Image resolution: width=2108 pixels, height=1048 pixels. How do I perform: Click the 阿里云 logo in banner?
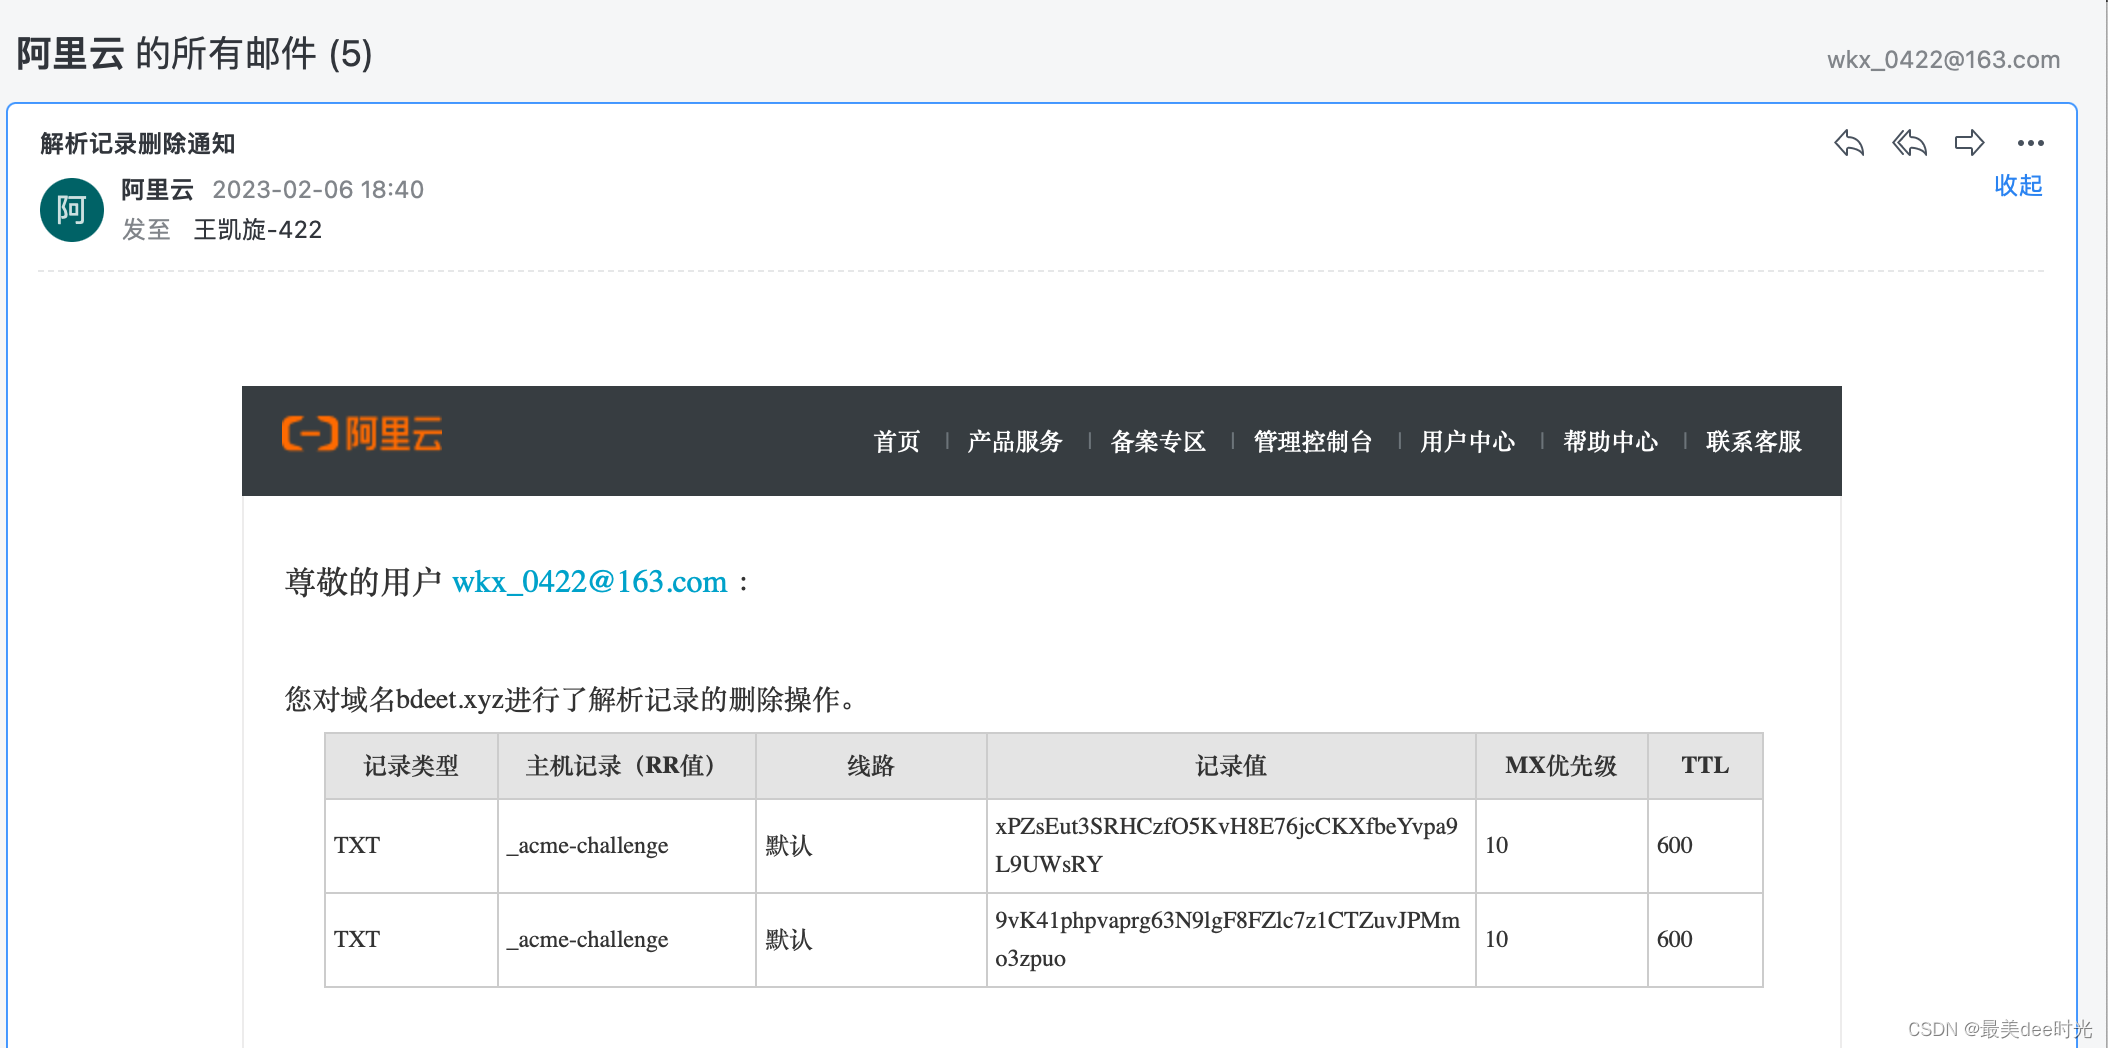(x=362, y=434)
